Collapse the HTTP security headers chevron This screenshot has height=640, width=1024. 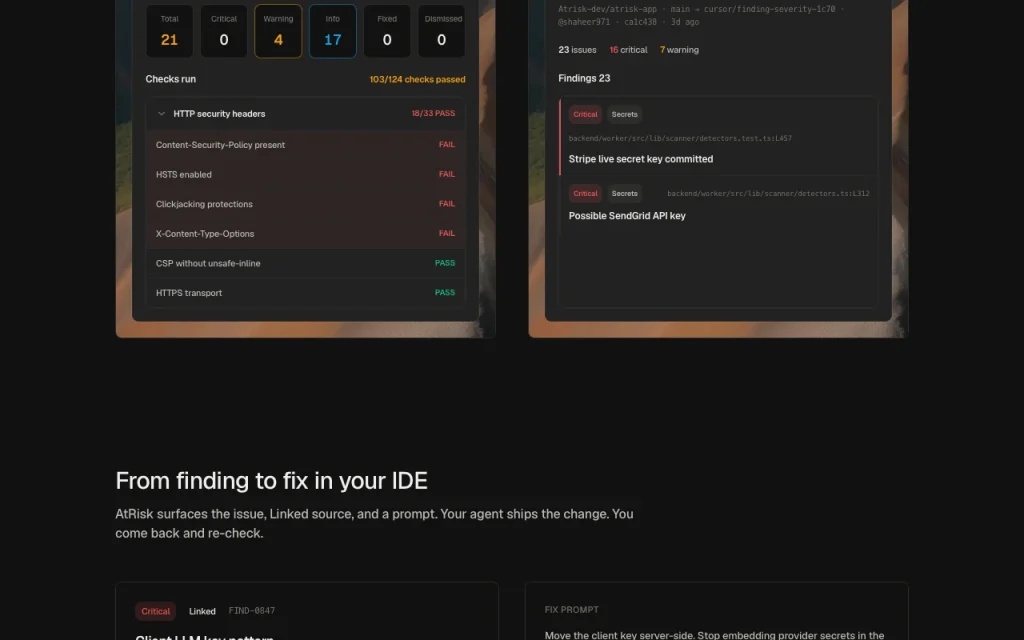click(161, 114)
